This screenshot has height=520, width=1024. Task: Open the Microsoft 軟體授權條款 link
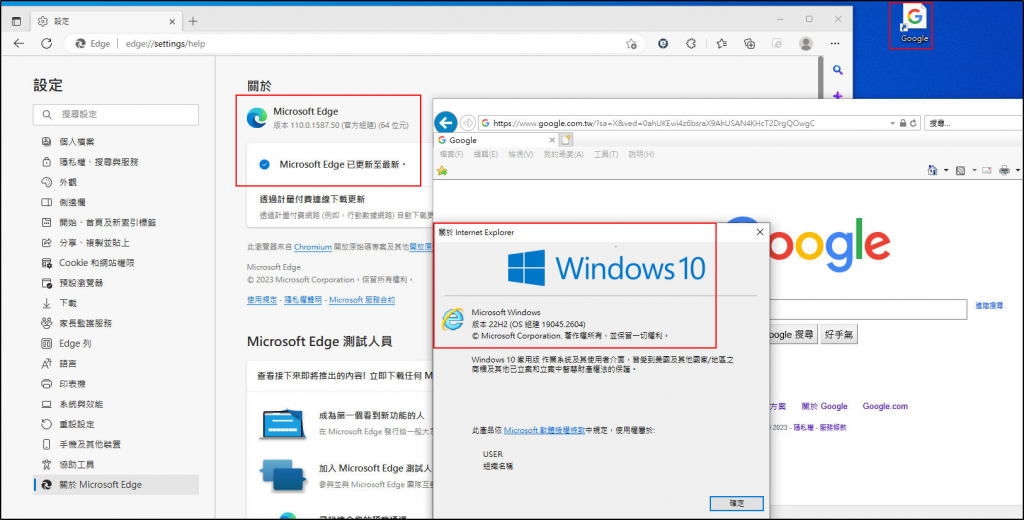(x=544, y=431)
